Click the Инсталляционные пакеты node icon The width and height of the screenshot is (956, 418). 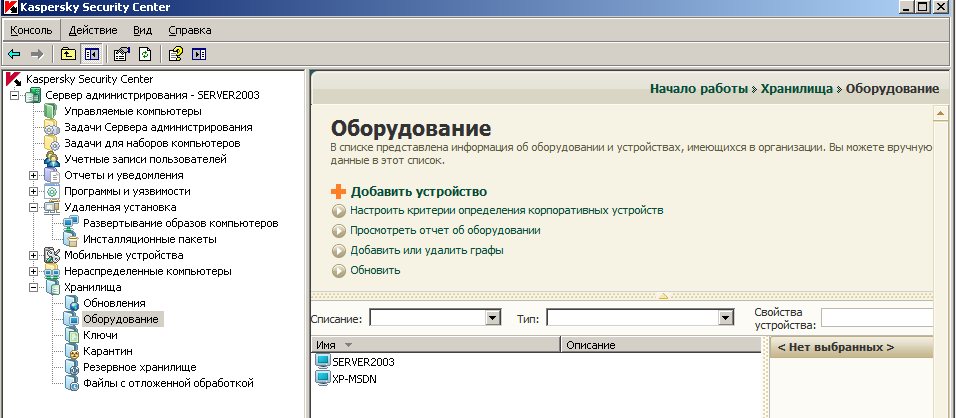pyautogui.click(x=71, y=239)
